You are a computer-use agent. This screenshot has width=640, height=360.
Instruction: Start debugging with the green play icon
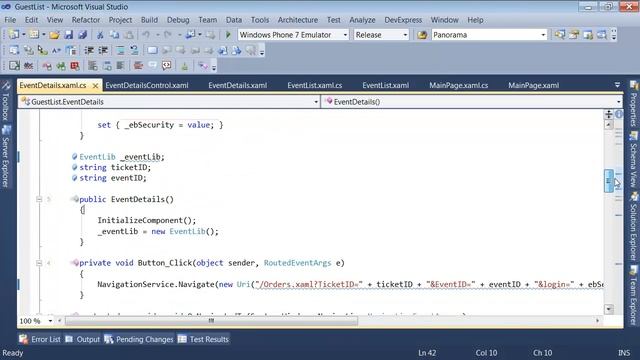pyautogui.click(x=228, y=35)
